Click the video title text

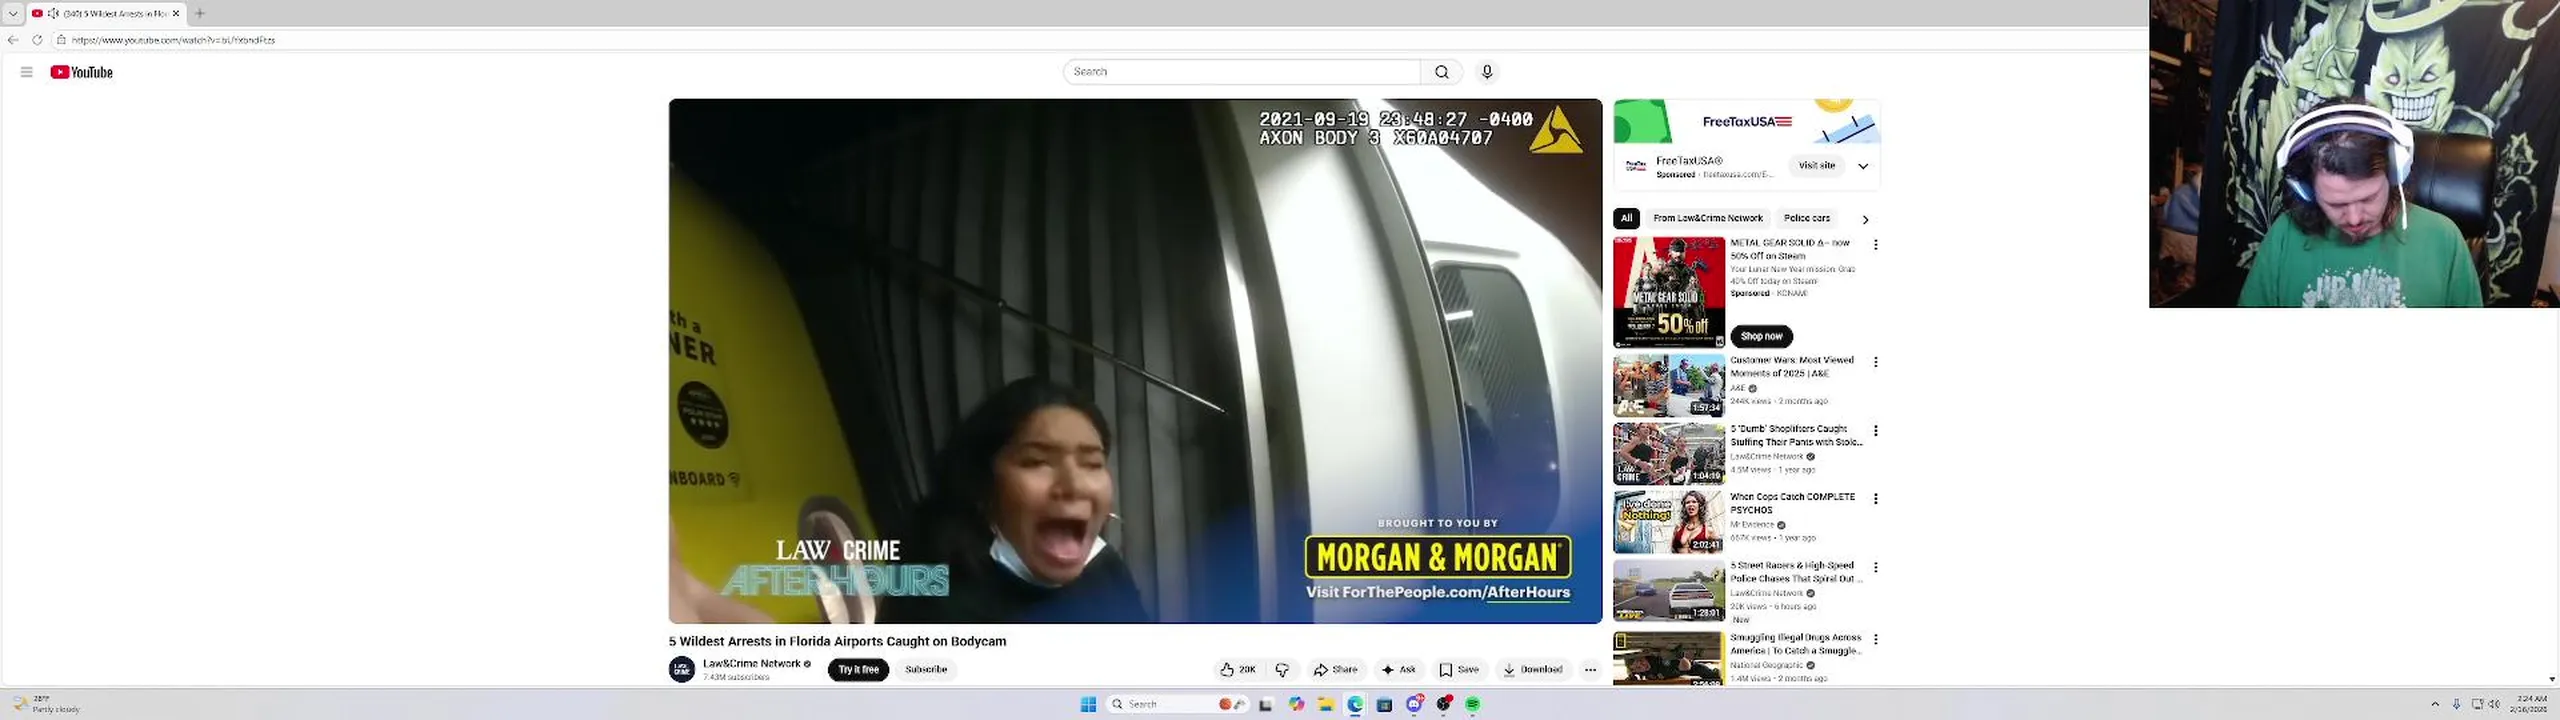(x=837, y=642)
